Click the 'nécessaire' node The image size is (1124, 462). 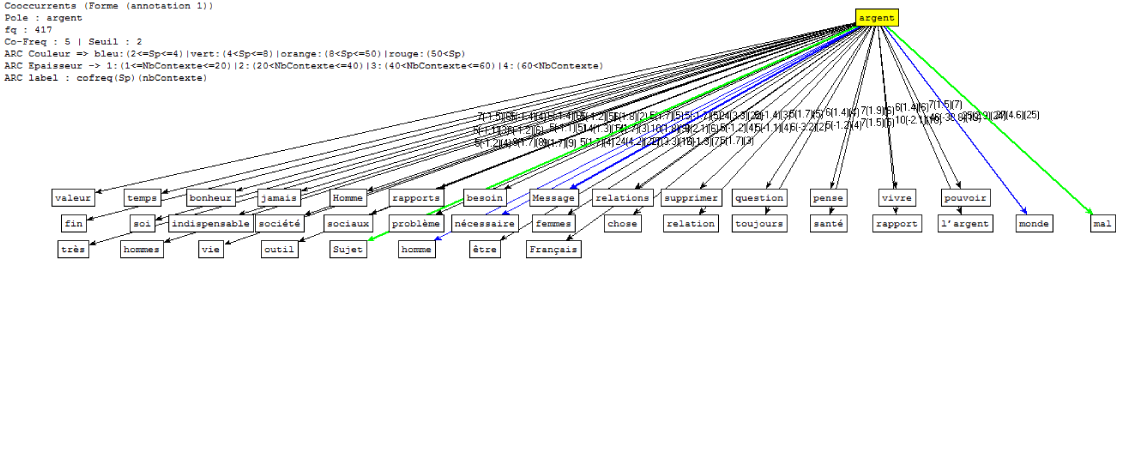tap(485, 223)
